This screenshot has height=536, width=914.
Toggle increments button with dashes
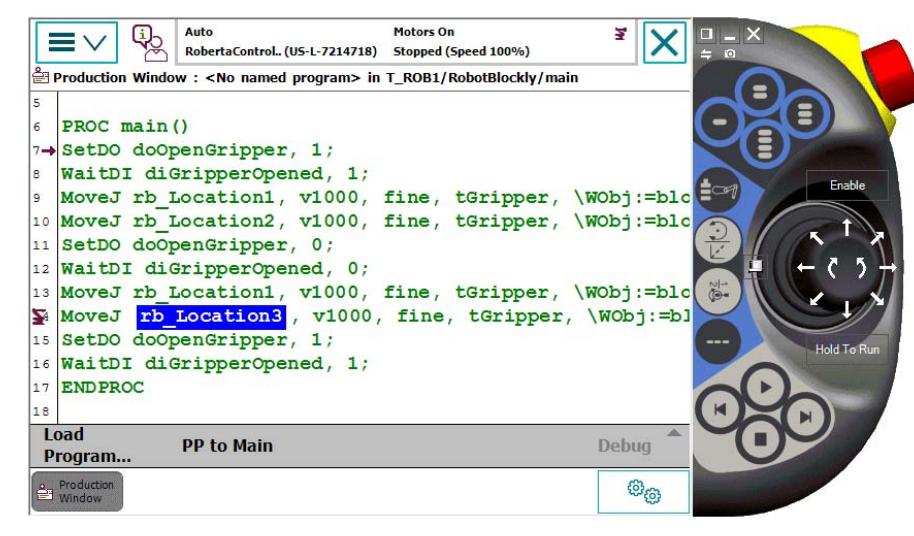point(718,341)
